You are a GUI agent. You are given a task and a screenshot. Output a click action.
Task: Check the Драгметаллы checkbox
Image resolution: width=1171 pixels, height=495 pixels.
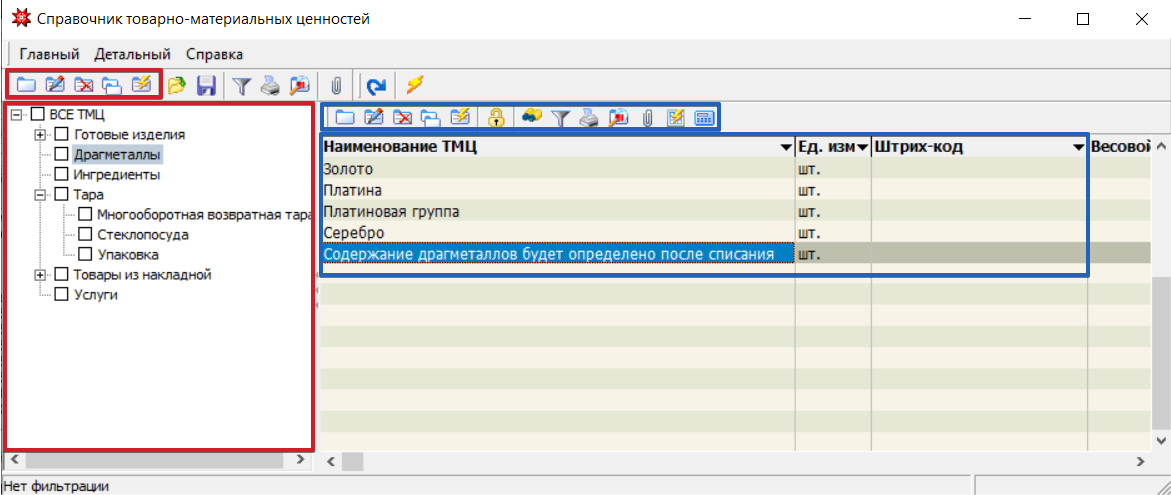(61, 154)
